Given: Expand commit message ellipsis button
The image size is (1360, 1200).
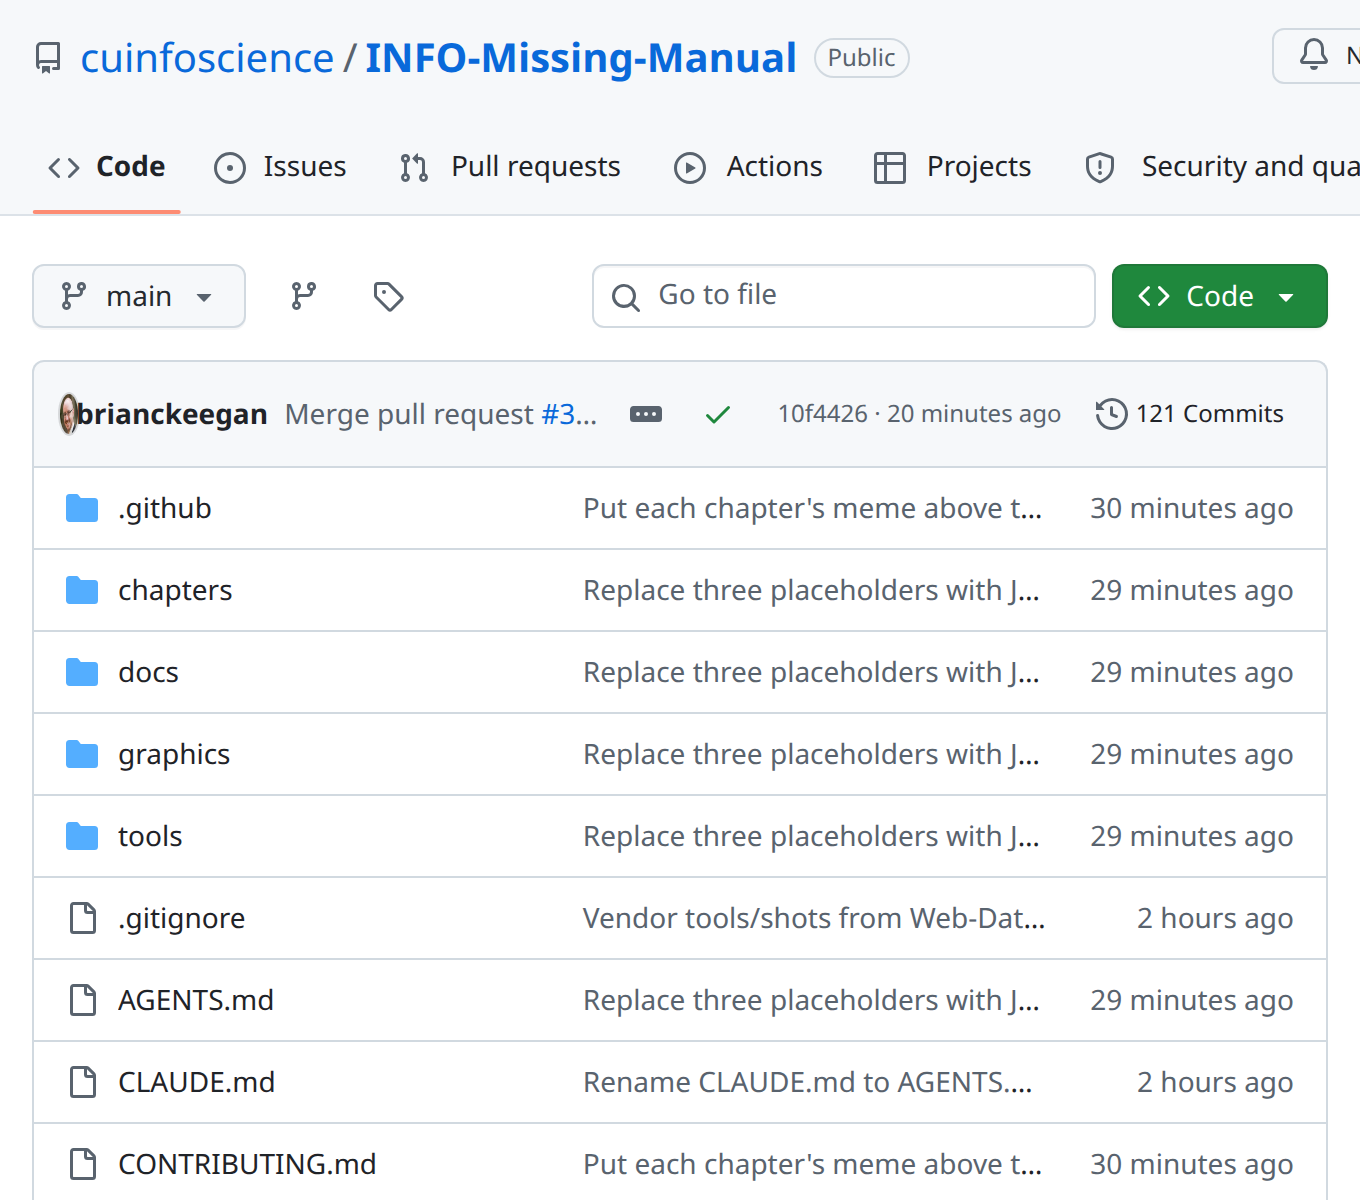Looking at the screenshot, I should [646, 414].
